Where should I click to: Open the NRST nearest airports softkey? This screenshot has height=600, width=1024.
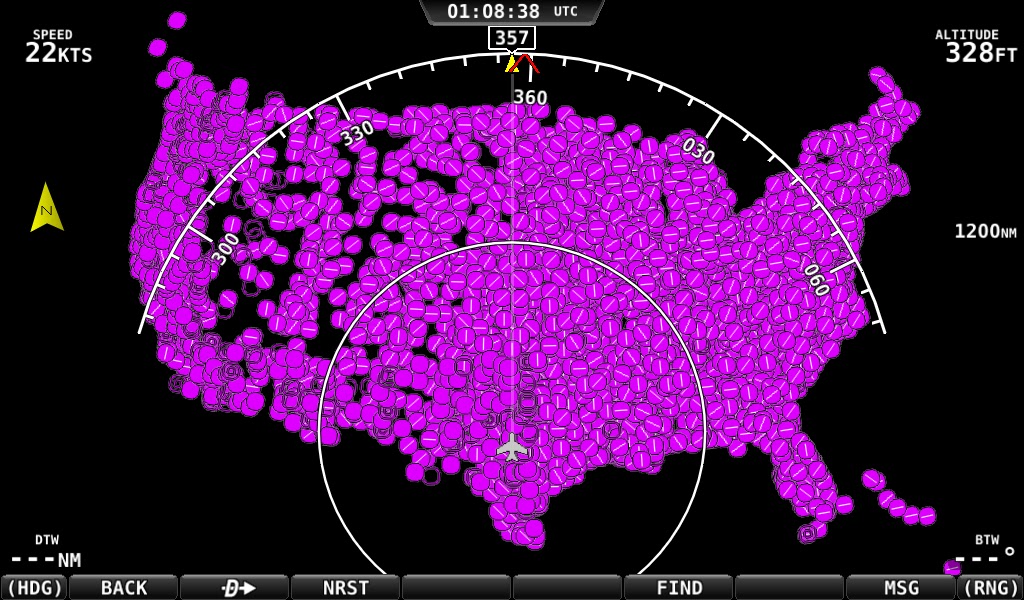[345, 588]
